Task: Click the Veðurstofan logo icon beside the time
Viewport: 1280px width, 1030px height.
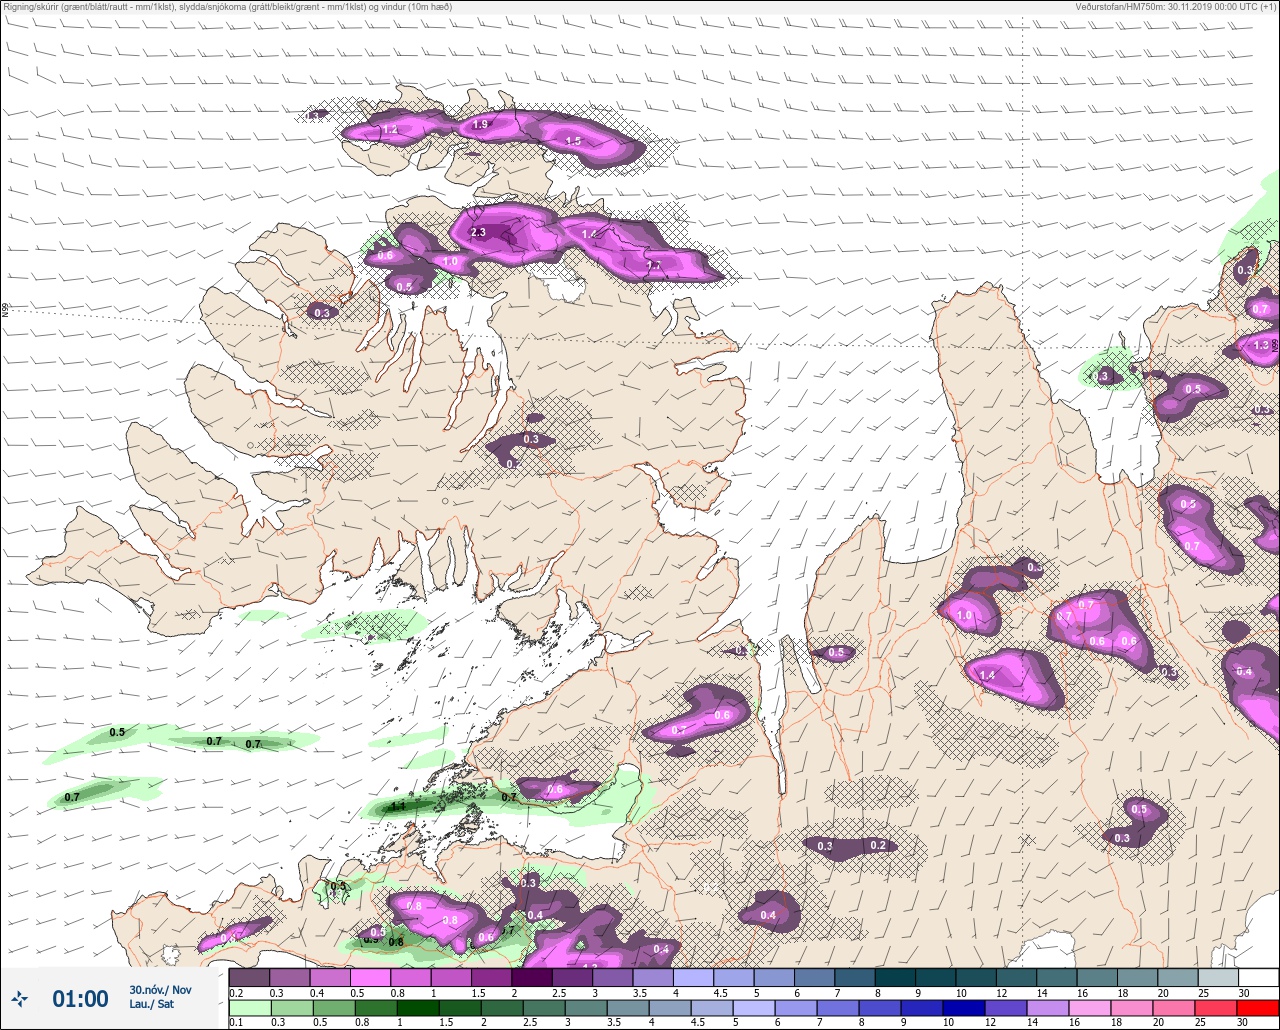Action: [x=20, y=998]
